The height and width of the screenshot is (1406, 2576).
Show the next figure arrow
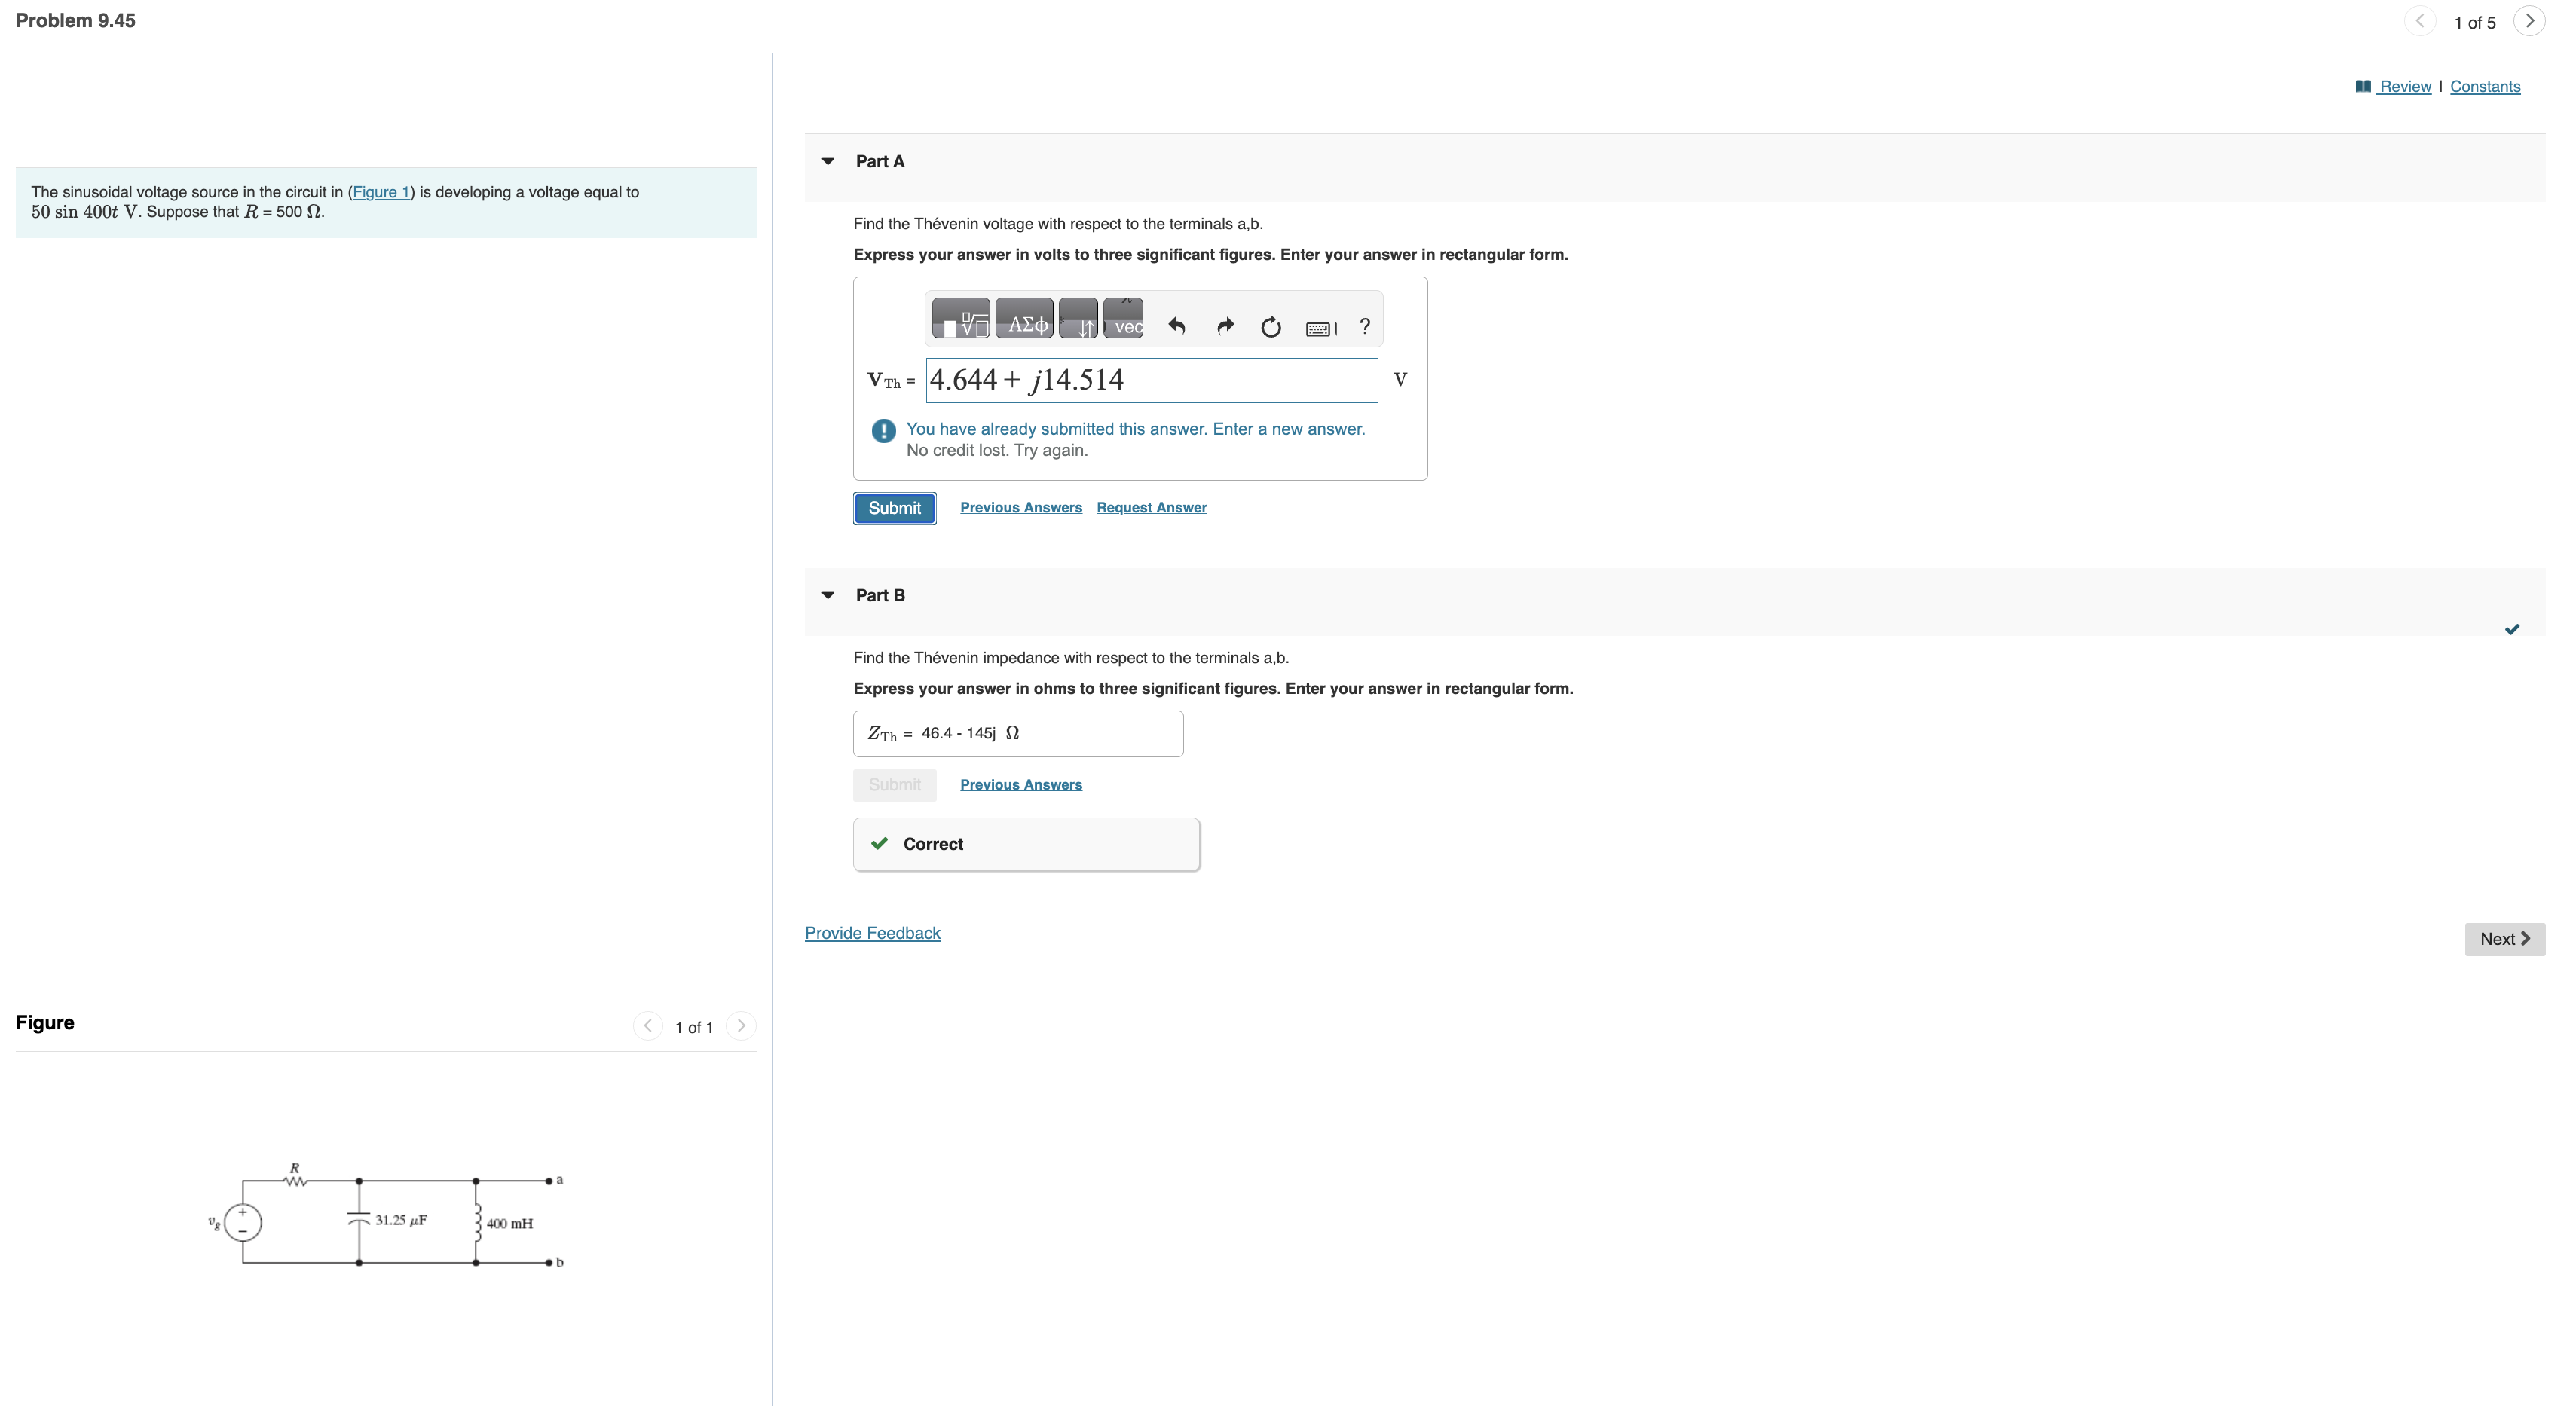pyautogui.click(x=741, y=1026)
